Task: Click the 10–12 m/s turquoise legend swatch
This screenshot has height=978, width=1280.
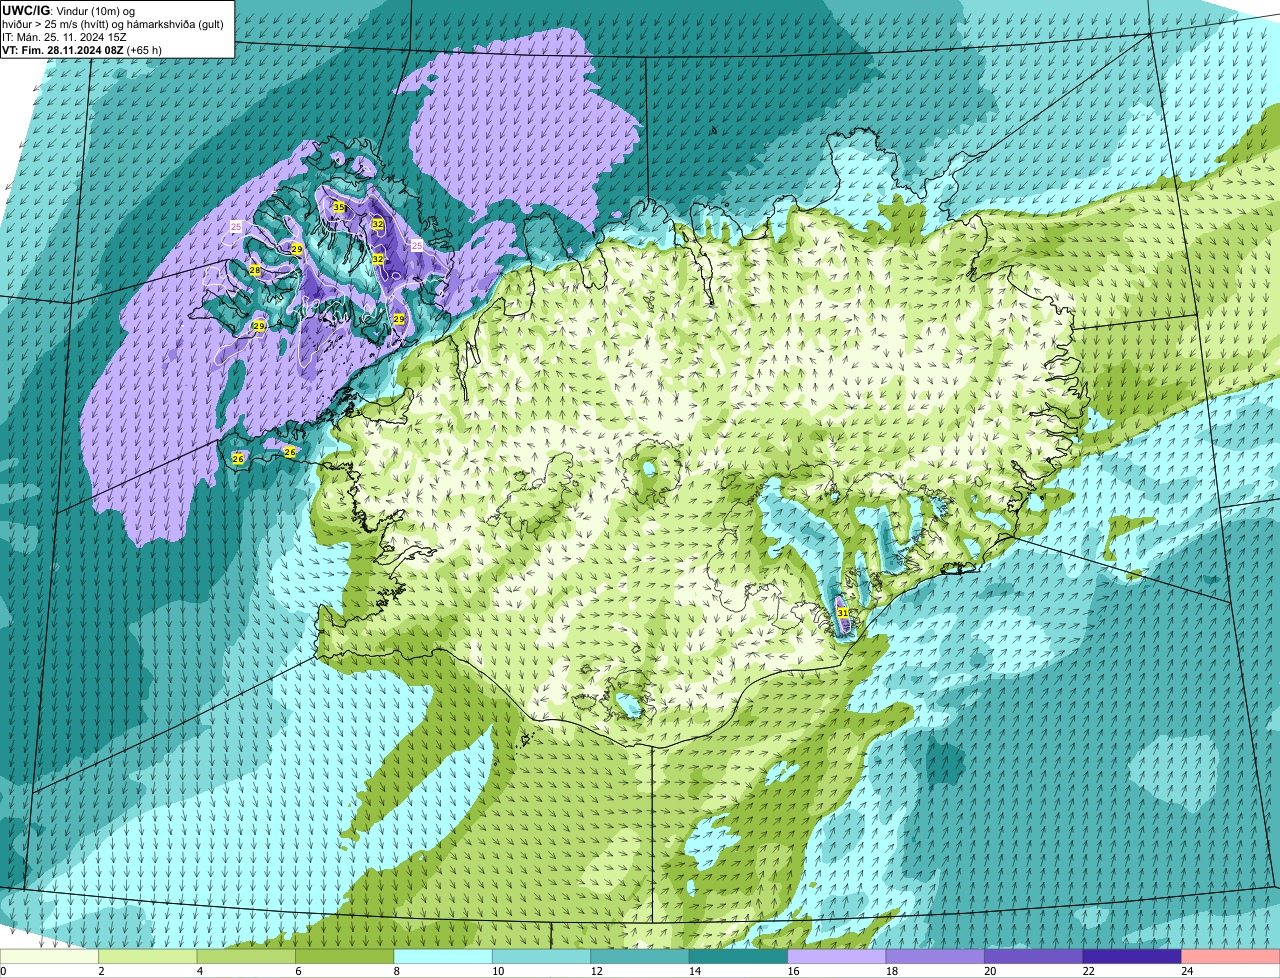Action: [542, 957]
